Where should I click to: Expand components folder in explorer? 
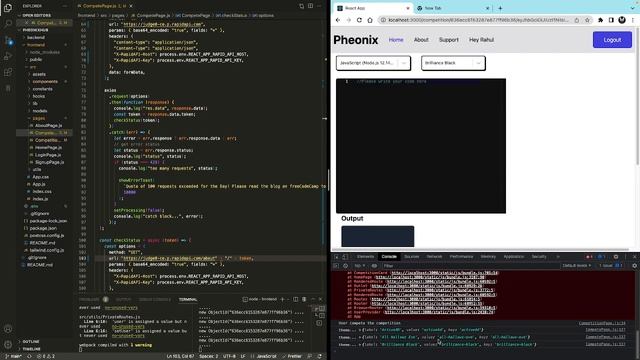45,82
